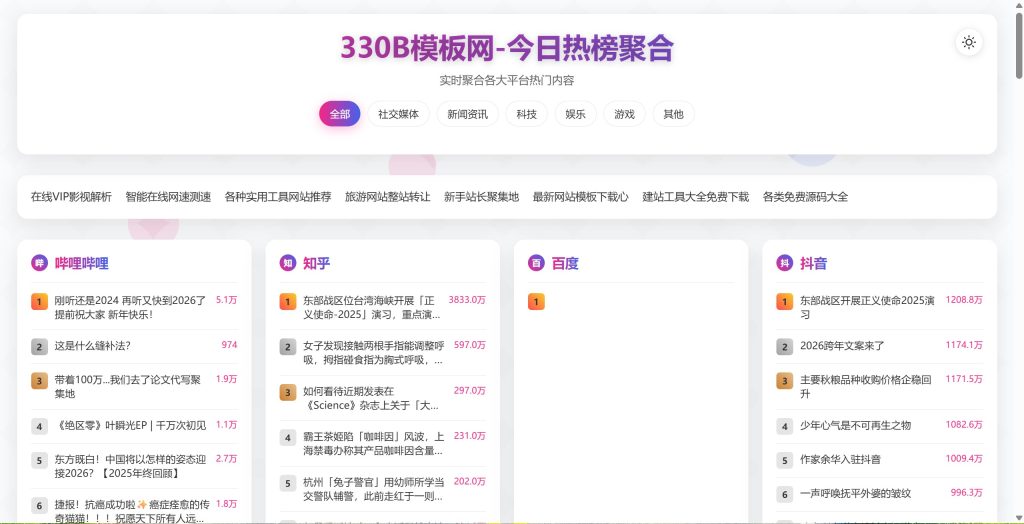Click rank 4 badge beside 霸王茶姬

(x=288, y=437)
